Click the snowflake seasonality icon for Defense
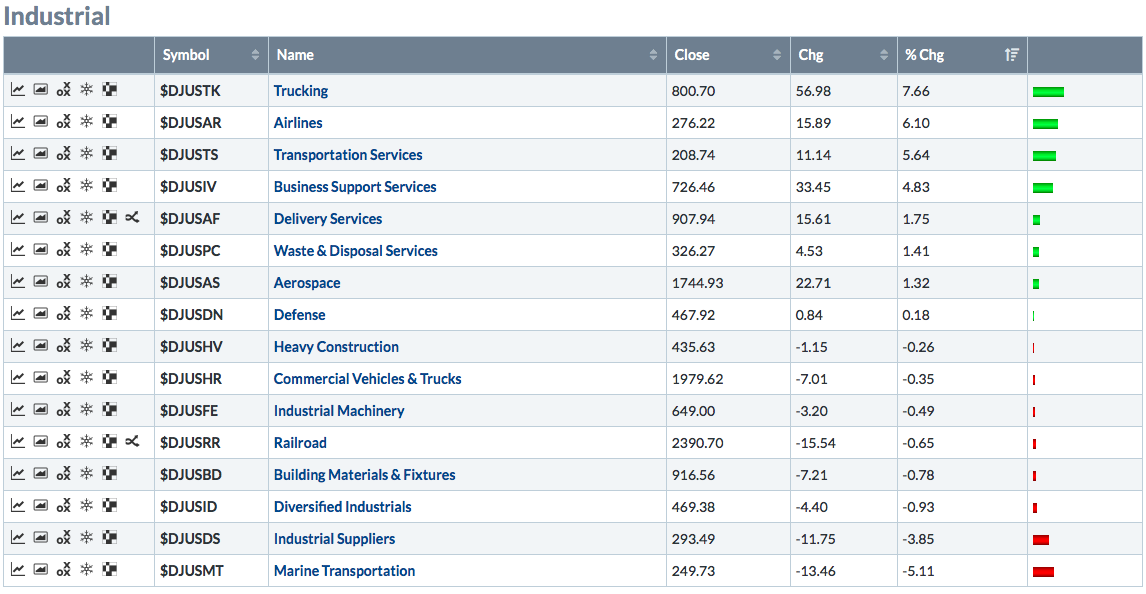Image resolution: width=1146 pixels, height=594 pixels. click(87, 314)
